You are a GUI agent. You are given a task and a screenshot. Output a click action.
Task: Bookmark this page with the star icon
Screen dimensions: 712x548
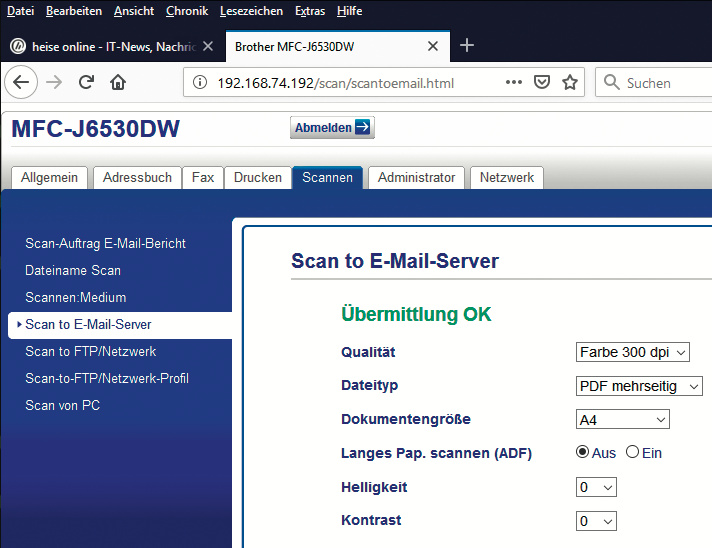point(570,82)
